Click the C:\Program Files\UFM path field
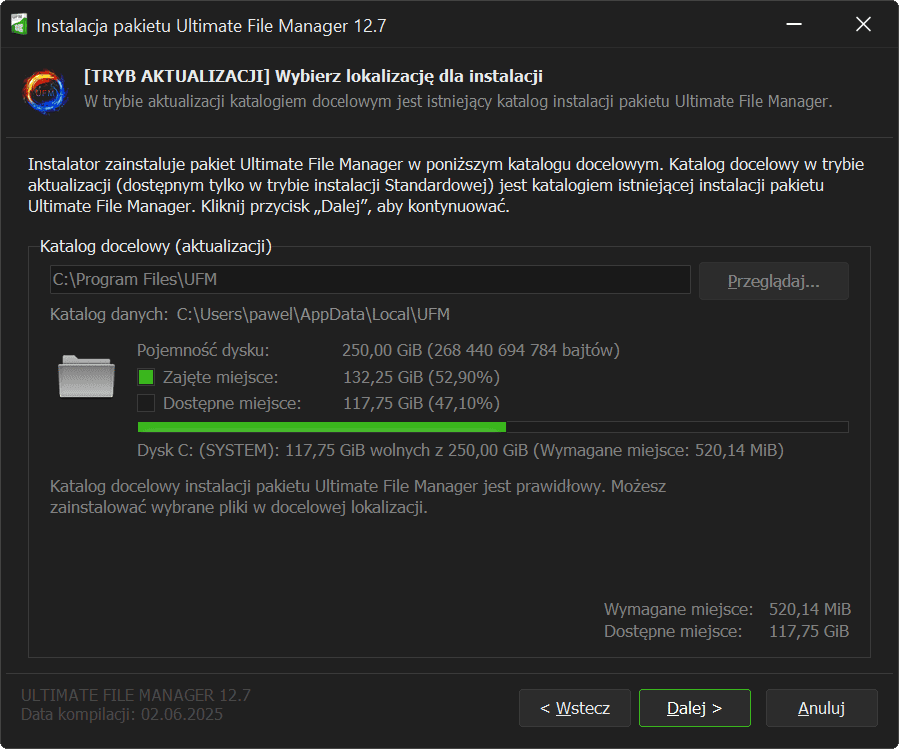 370,280
